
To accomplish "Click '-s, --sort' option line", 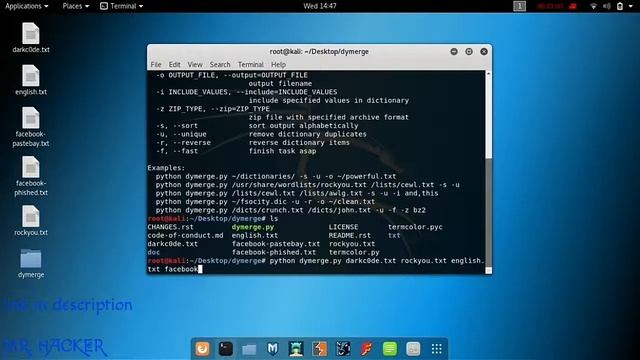I will pos(257,126).
